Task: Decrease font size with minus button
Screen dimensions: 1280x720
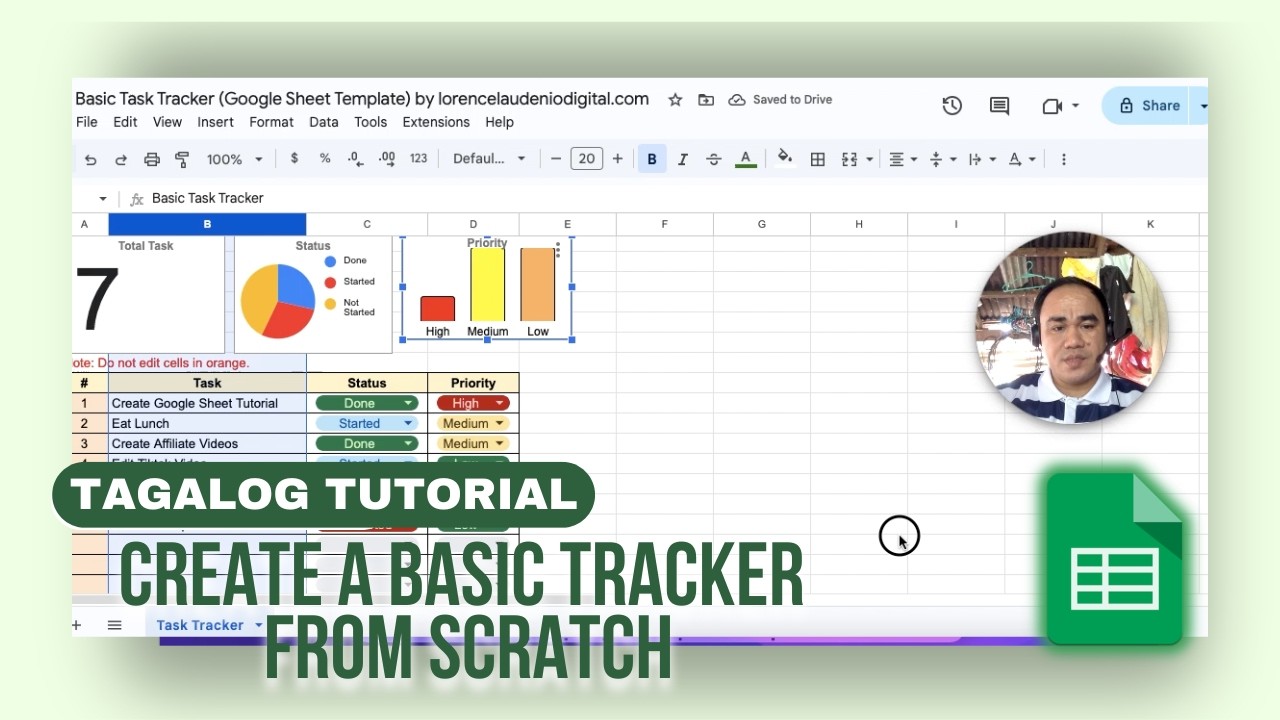Action: point(556,158)
